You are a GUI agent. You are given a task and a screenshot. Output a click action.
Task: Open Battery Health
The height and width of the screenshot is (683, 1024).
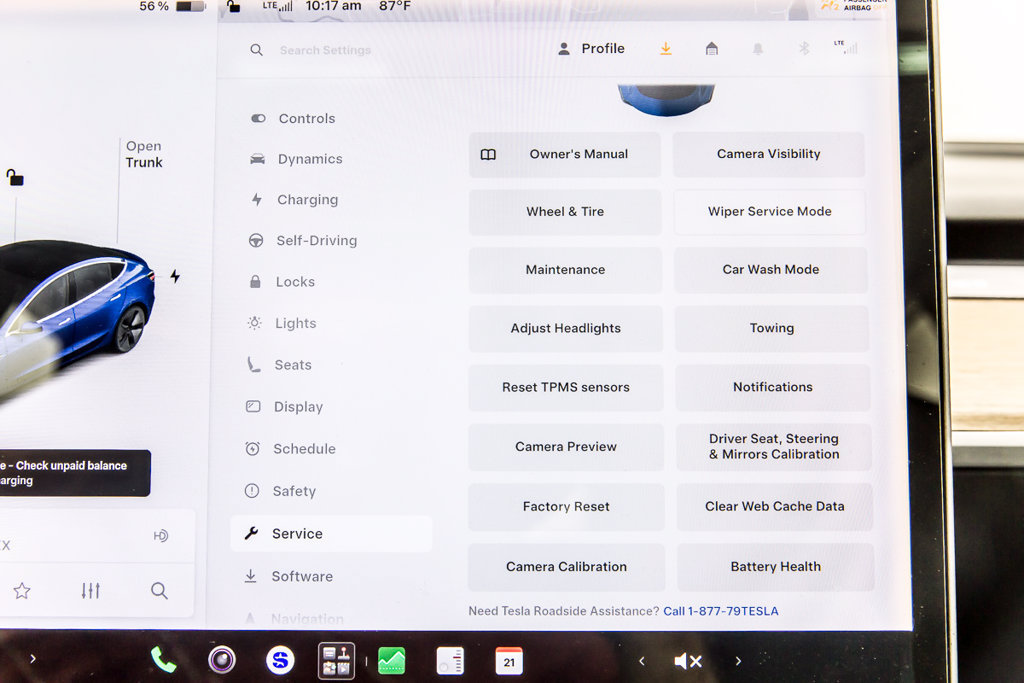pos(776,567)
